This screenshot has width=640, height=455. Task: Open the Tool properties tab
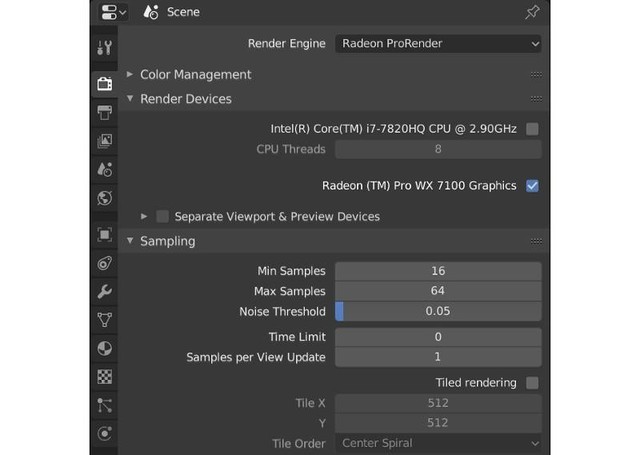click(105, 48)
